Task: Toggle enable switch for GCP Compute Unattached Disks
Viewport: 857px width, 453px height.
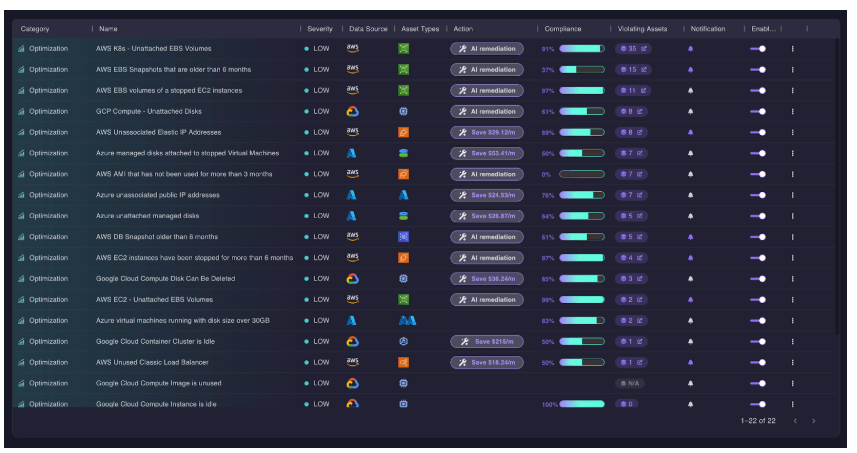Action: pyautogui.click(x=758, y=111)
